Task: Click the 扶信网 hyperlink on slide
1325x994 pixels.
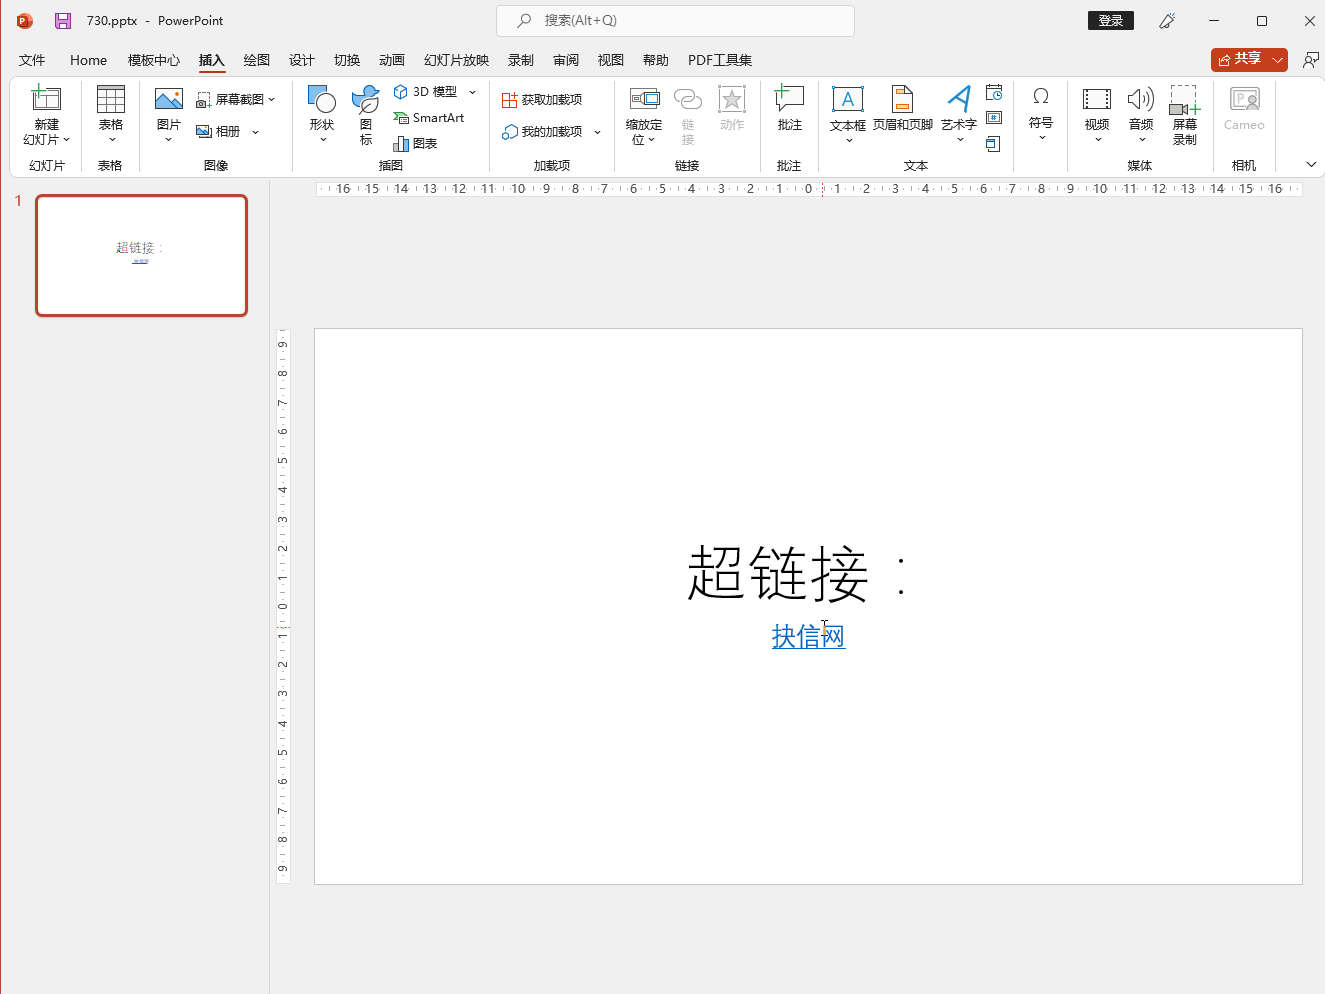Action: click(808, 636)
